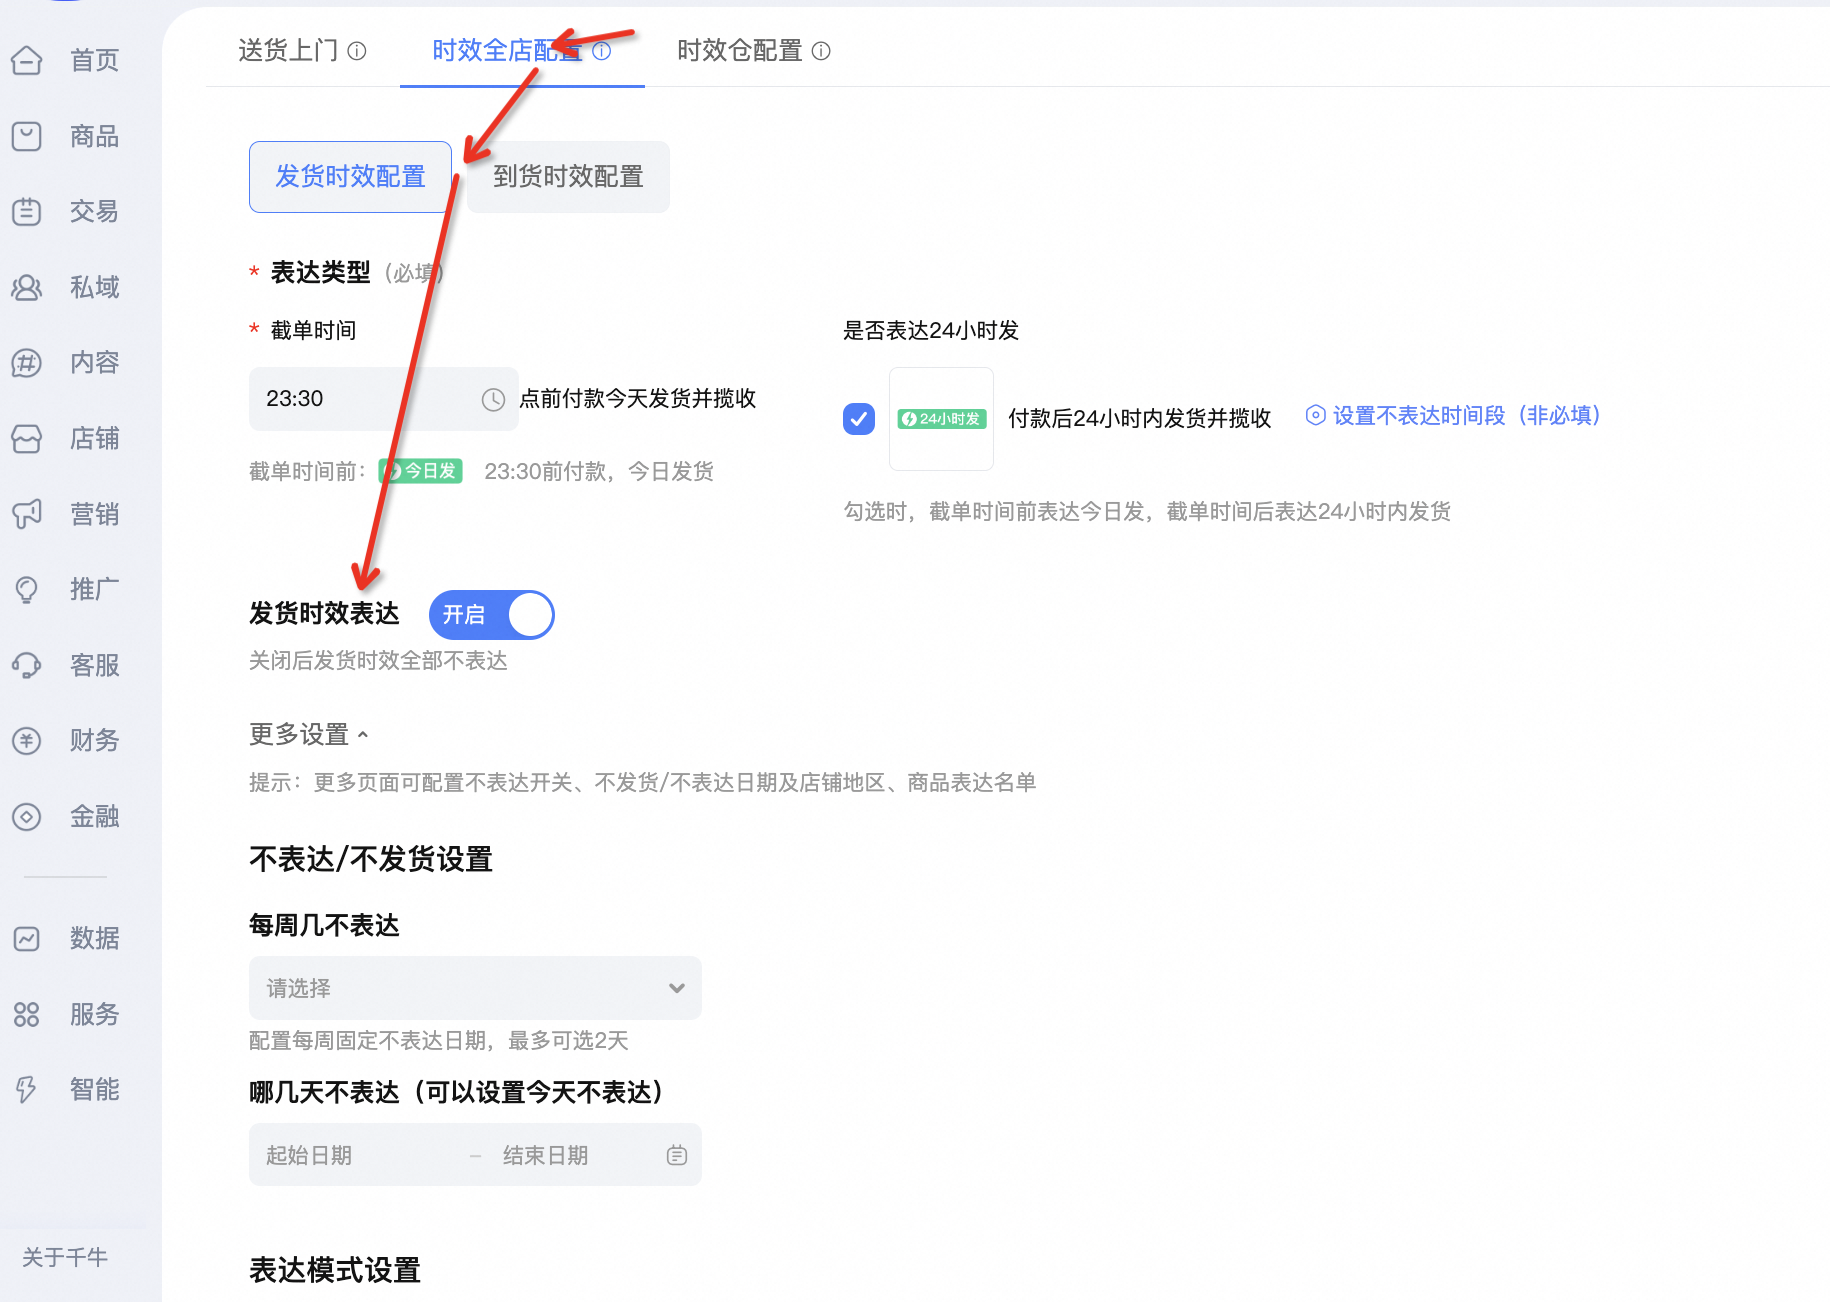
Task: Click the 商品 shopping bag icon
Action: (27, 136)
